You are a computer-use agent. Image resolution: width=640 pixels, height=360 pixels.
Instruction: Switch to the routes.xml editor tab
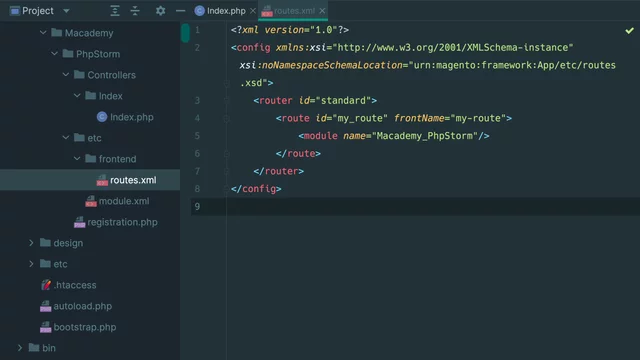coord(294,11)
